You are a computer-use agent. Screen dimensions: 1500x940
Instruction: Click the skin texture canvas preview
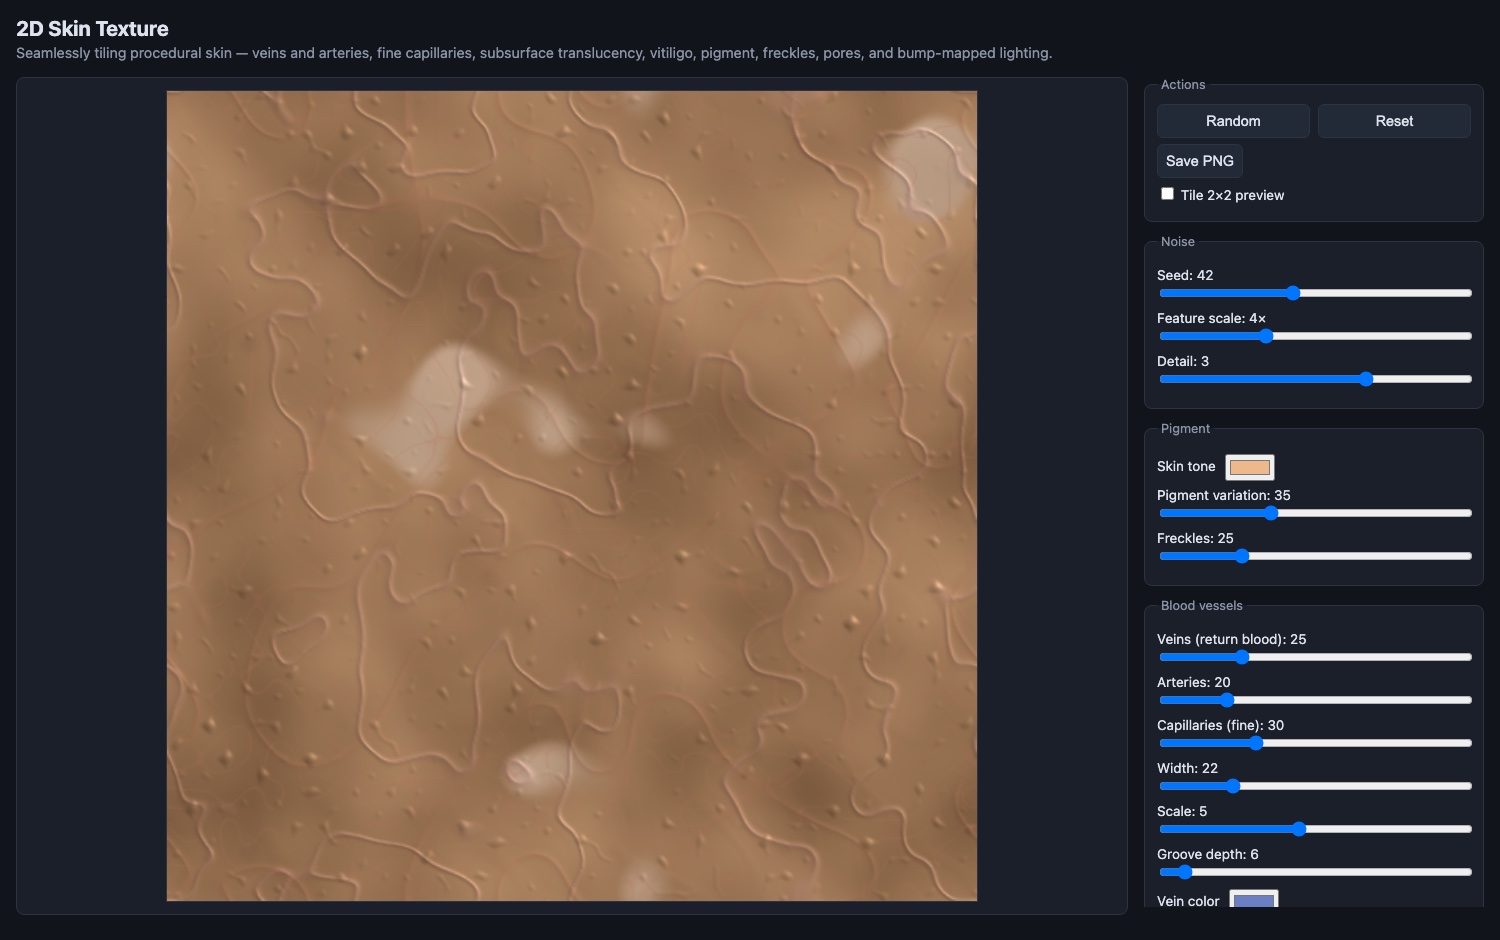pos(572,496)
